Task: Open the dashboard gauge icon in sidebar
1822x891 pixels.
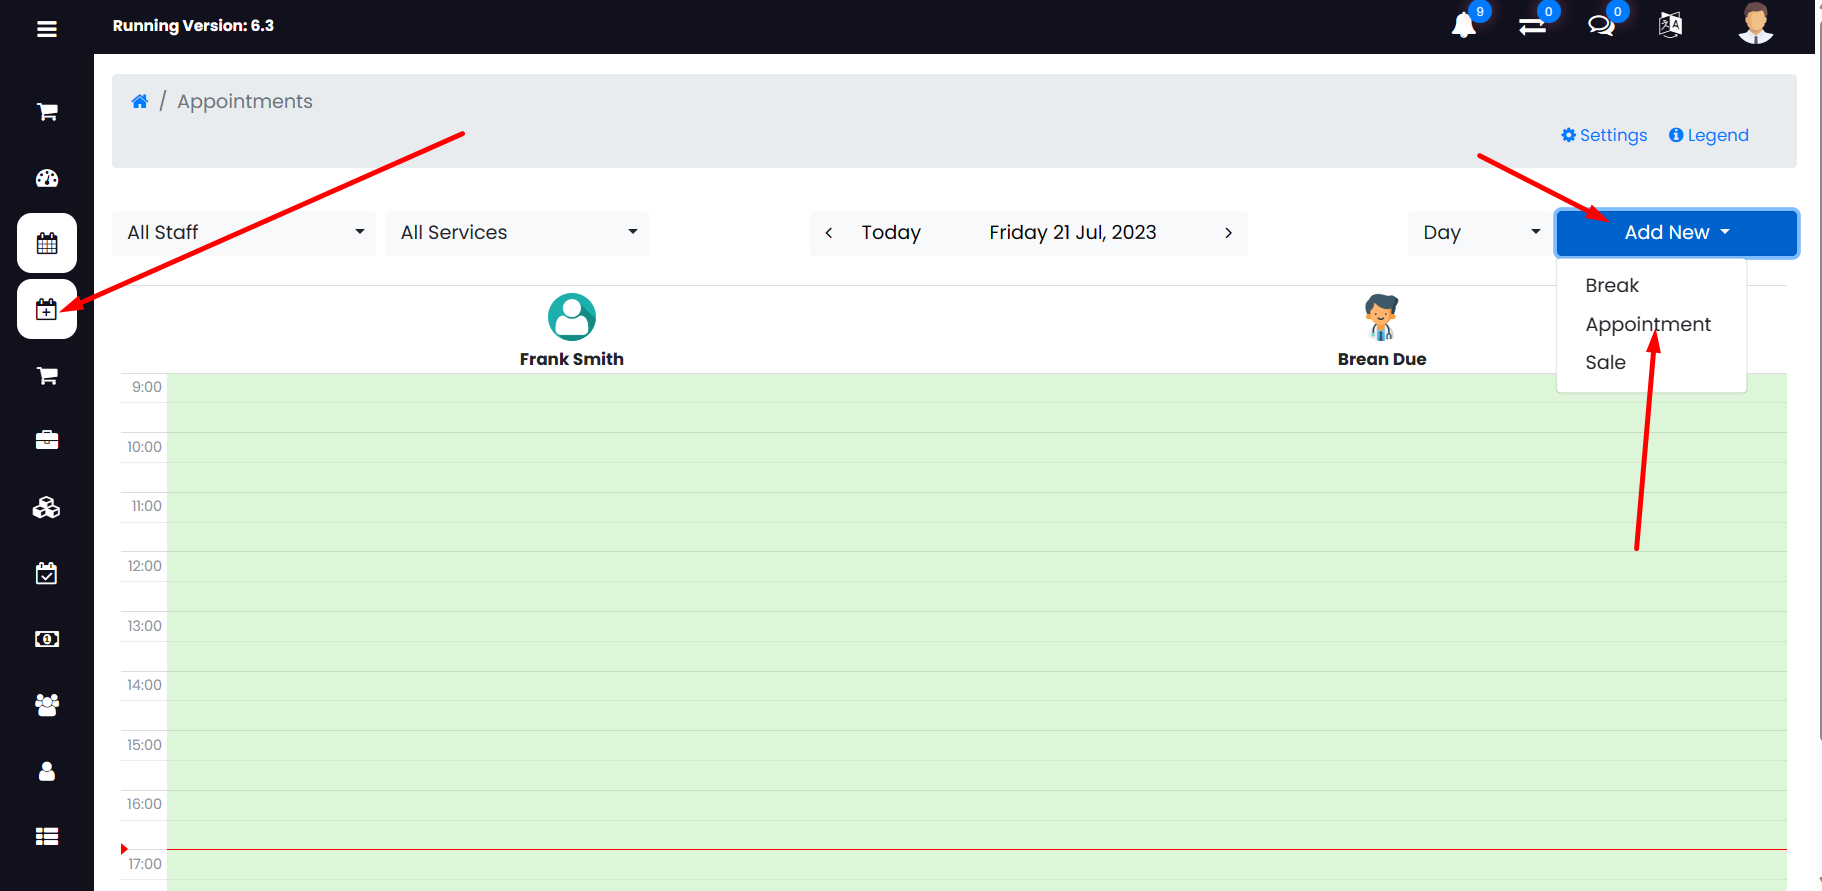Action: (47, 178)
